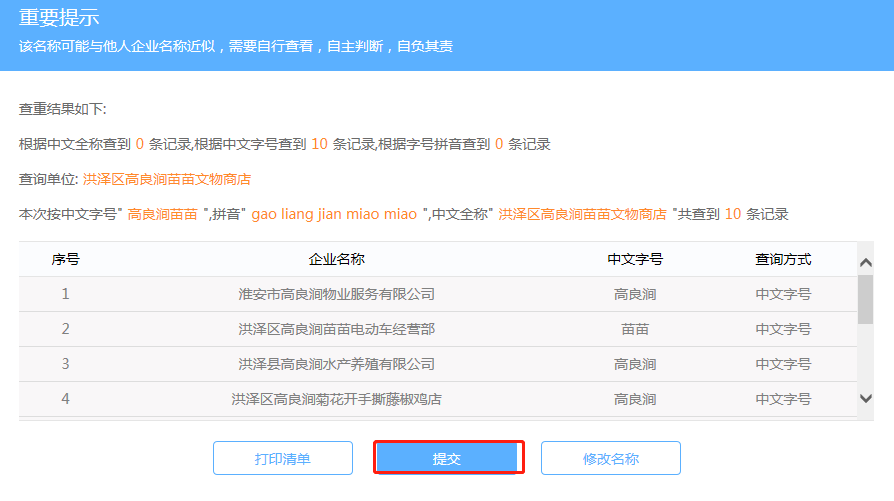Click row 4's 查询方式 cell
Image resolution: width=894 pixels, height=501 pixels.
pyautogui.click(x=783, y=399)
